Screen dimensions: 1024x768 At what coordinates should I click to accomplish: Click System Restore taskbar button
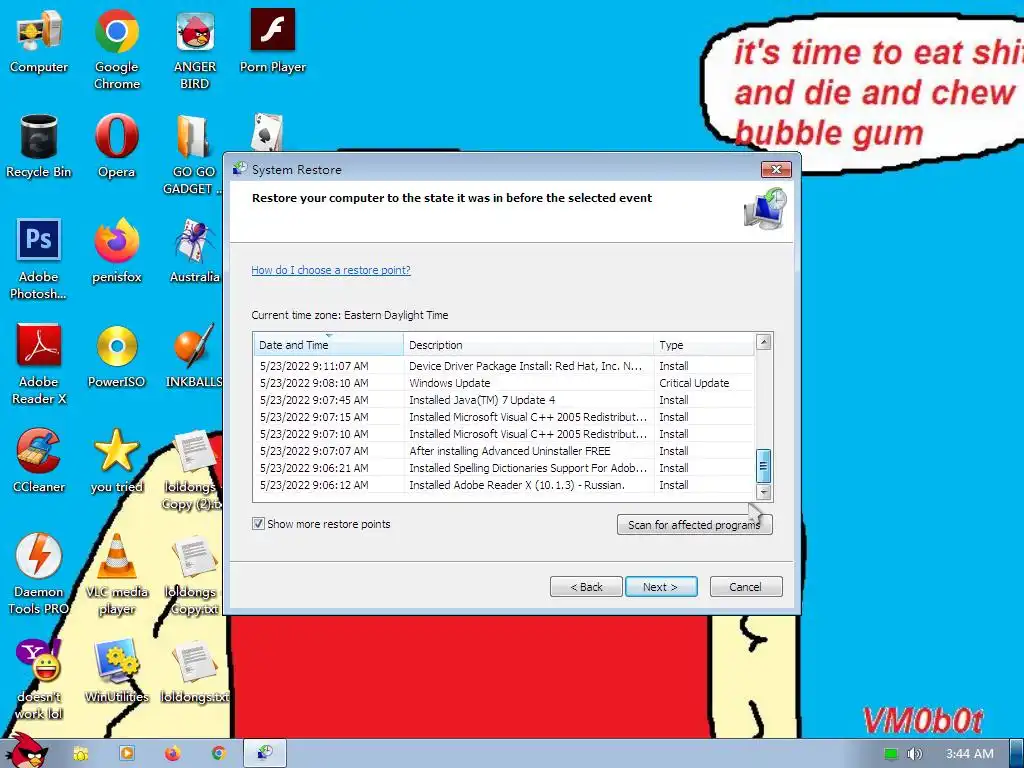click(264, 753)
